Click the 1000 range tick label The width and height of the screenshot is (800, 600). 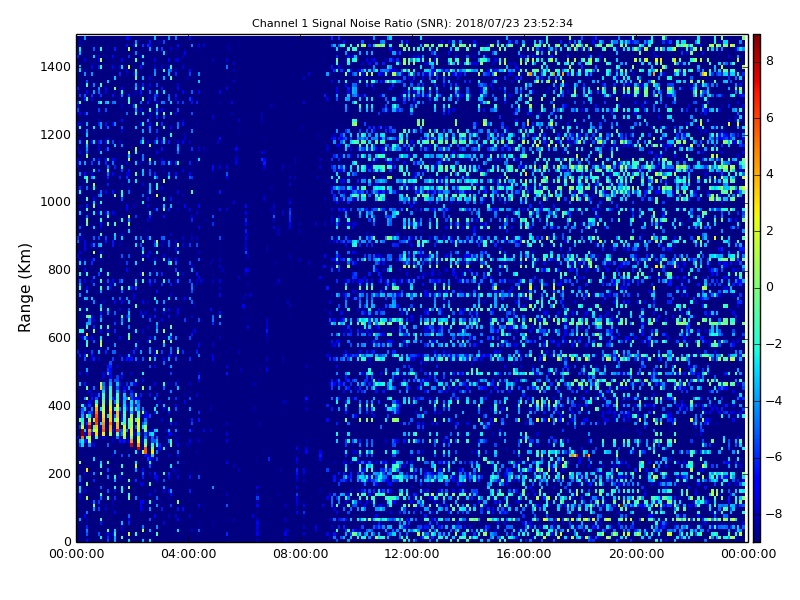[x=56, y=202]
